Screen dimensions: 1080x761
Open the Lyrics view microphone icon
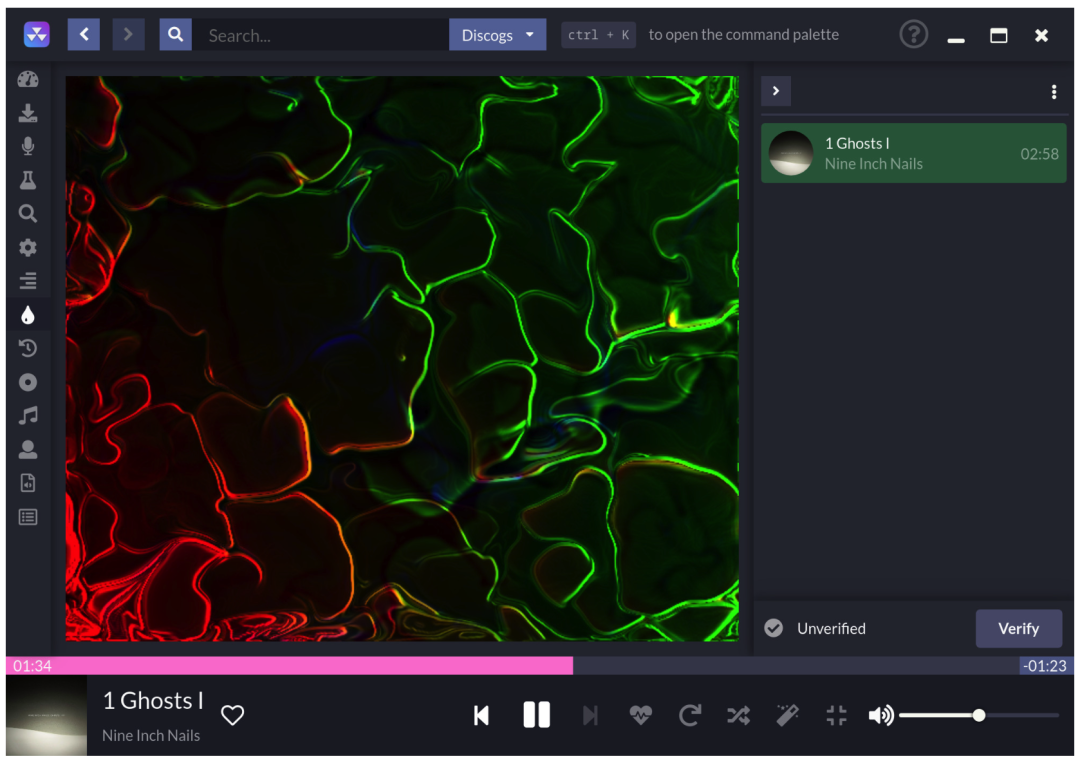click(x=28, y=146)
